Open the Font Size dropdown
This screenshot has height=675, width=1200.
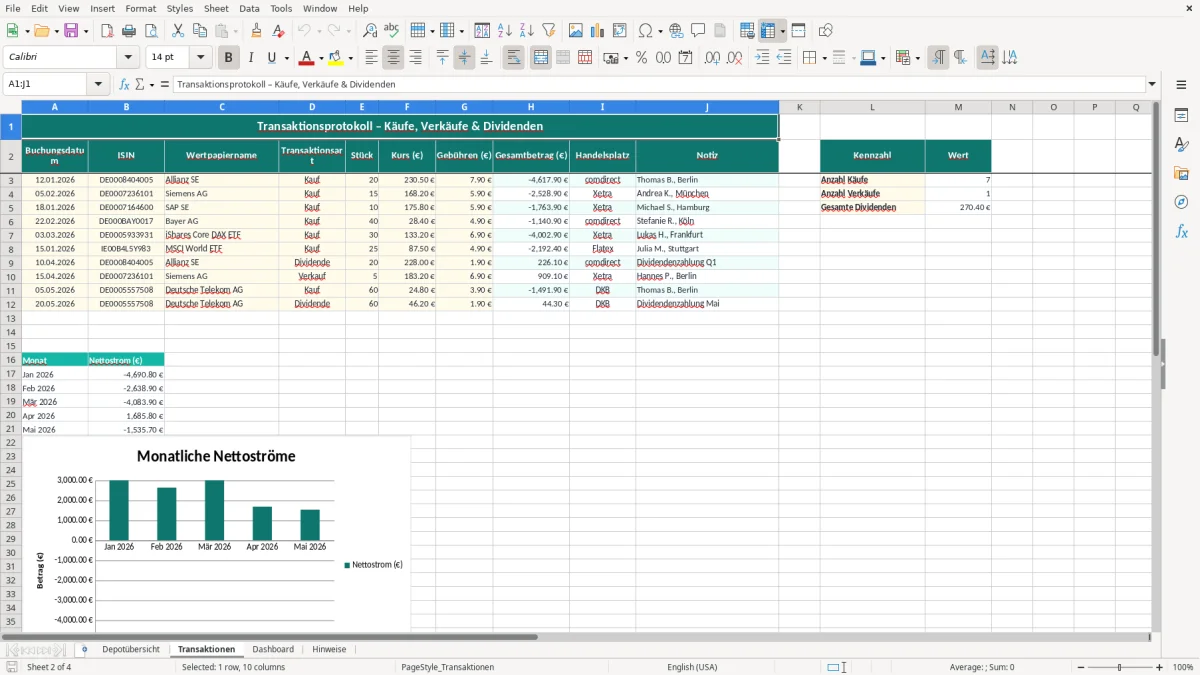click(x=201, y=58)
